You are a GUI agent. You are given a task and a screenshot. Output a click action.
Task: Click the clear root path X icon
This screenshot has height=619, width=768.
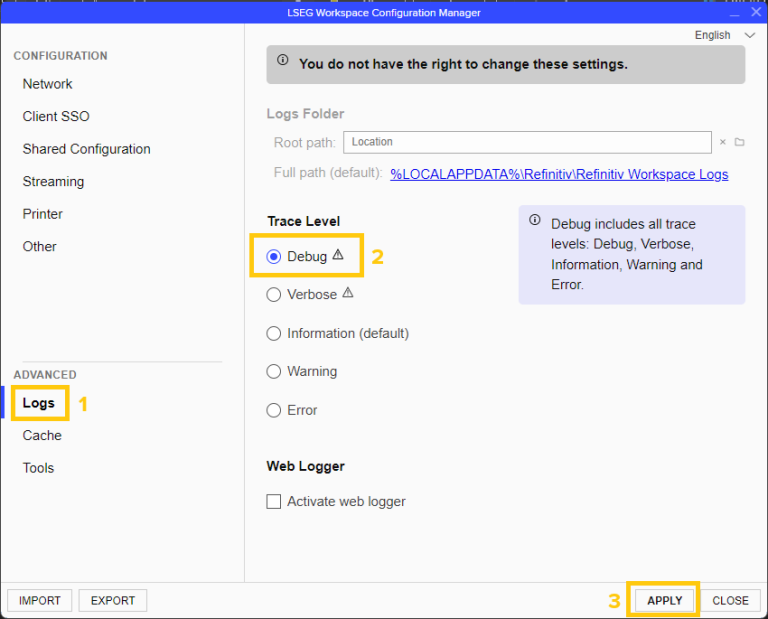pos(722,142)
